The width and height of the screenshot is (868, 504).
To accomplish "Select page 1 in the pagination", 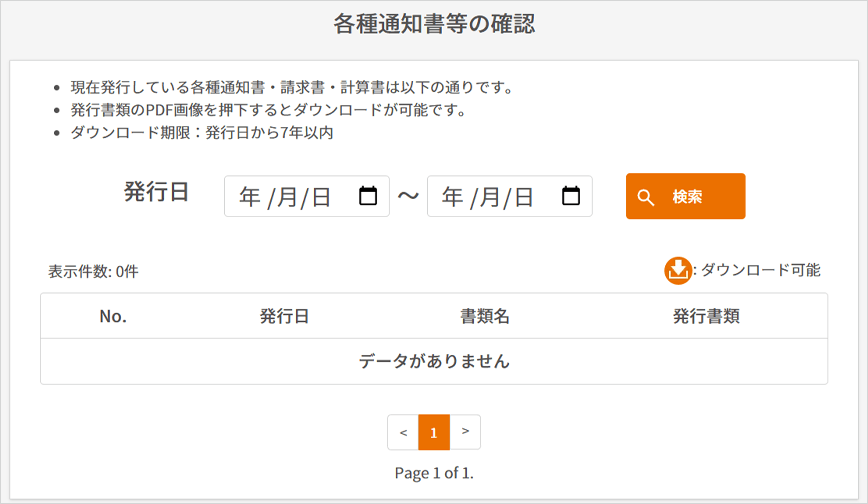I will coord(434,432).
